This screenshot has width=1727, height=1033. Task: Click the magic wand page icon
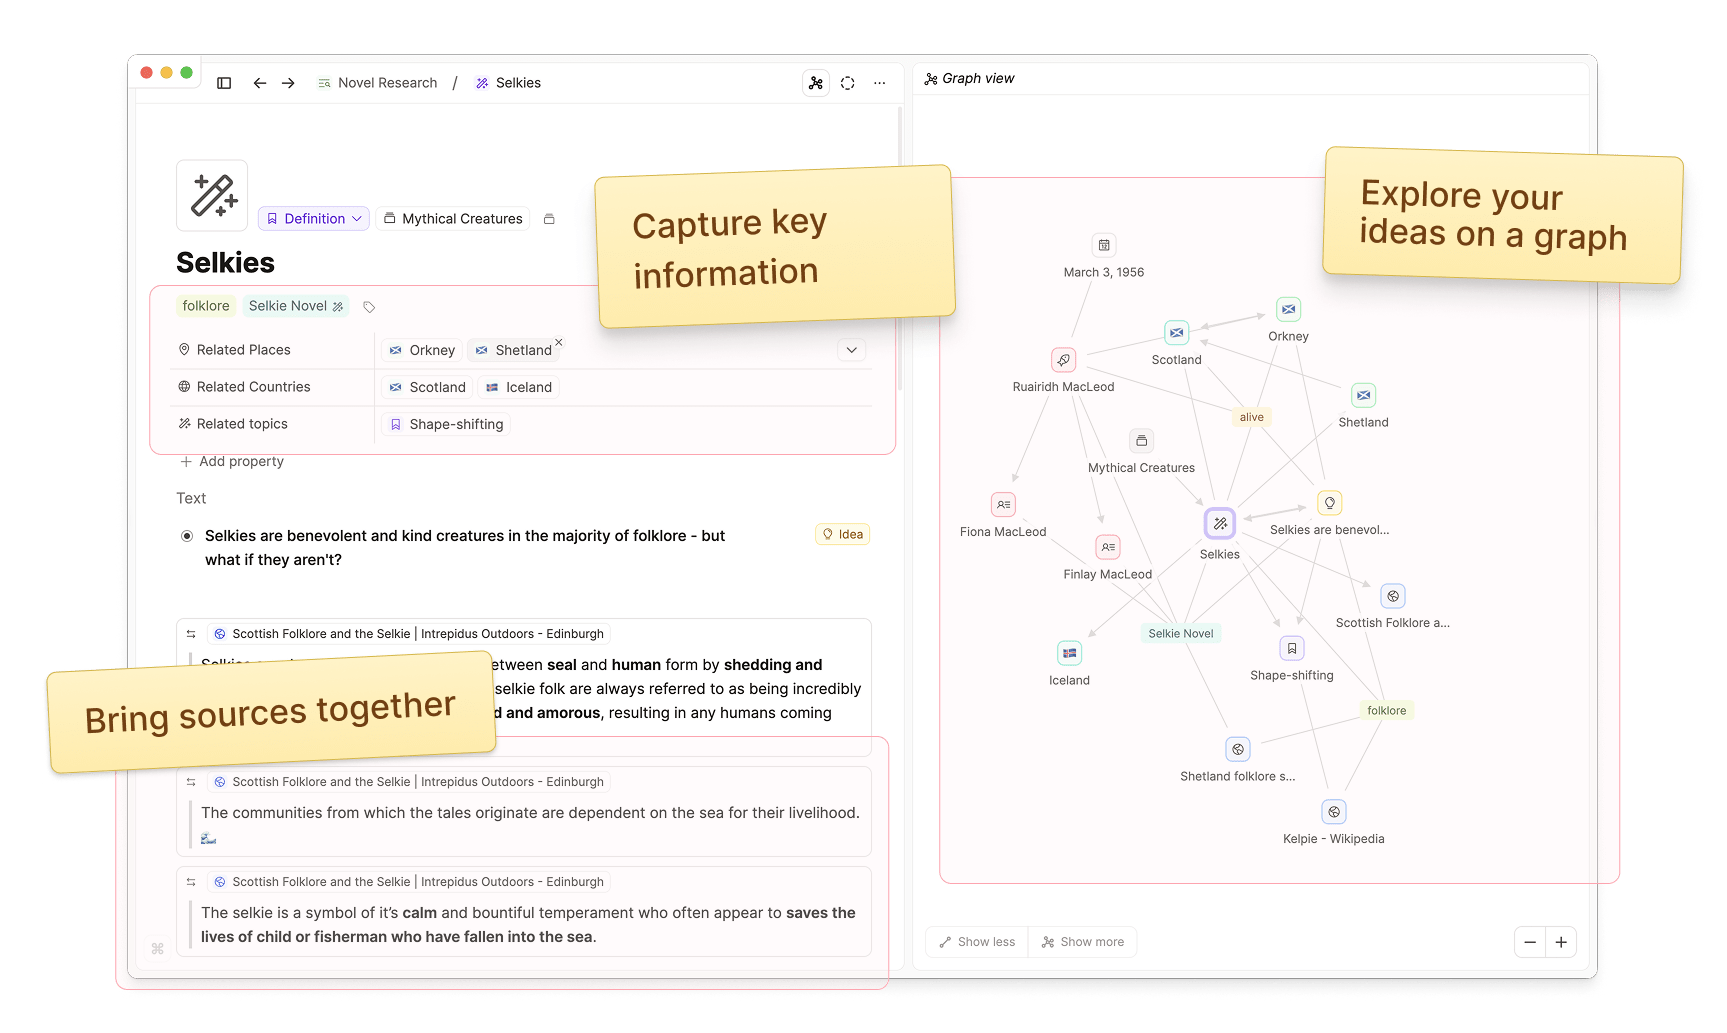point(212,196)
